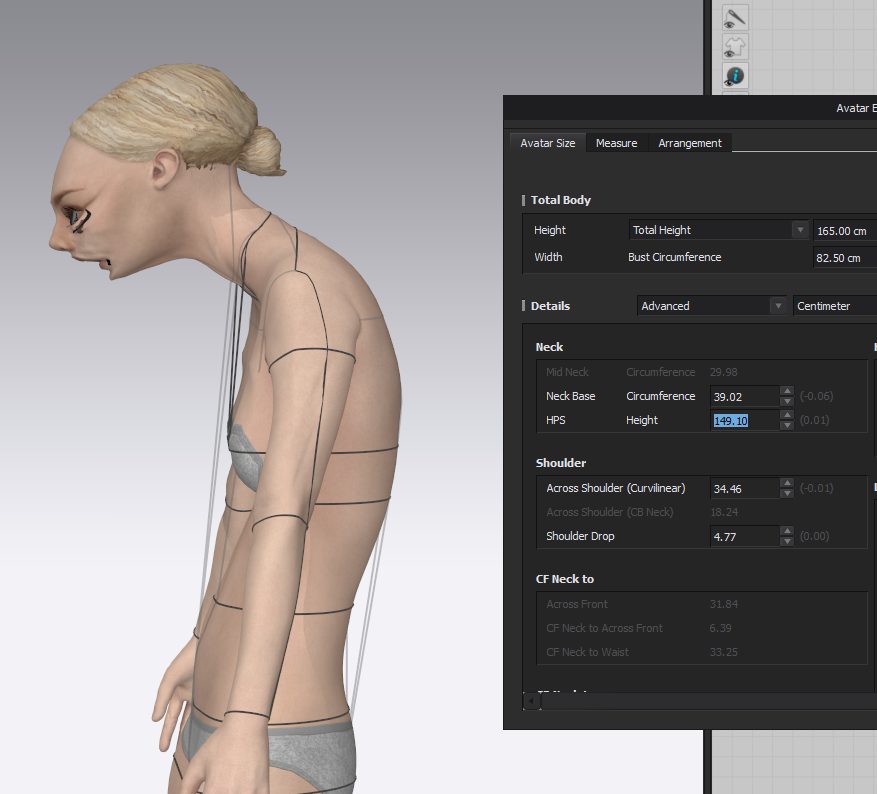877x794 pixels.
Task: Click the horizontal scrollbar left arrow
Action: 531,701
